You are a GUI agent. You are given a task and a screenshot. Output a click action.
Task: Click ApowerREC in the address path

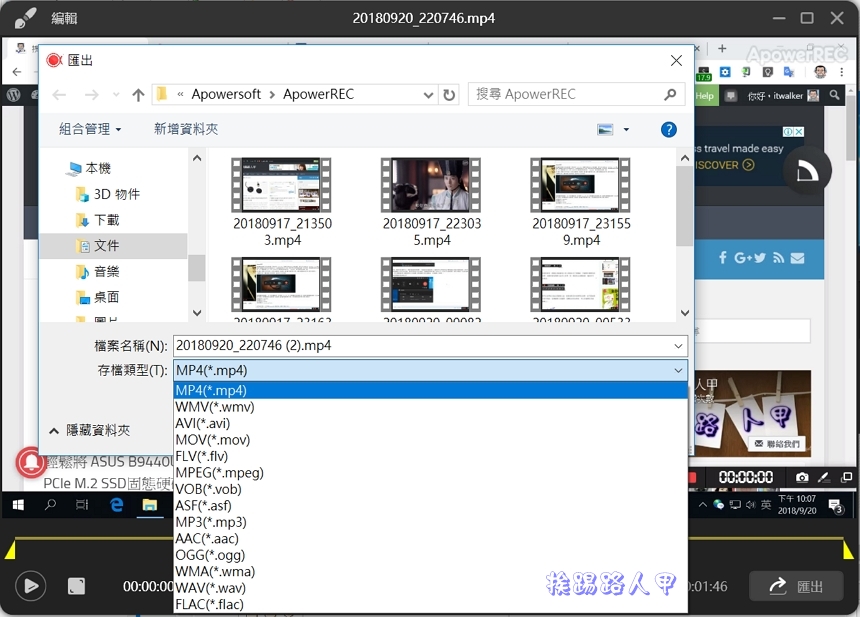click(318, 94)
